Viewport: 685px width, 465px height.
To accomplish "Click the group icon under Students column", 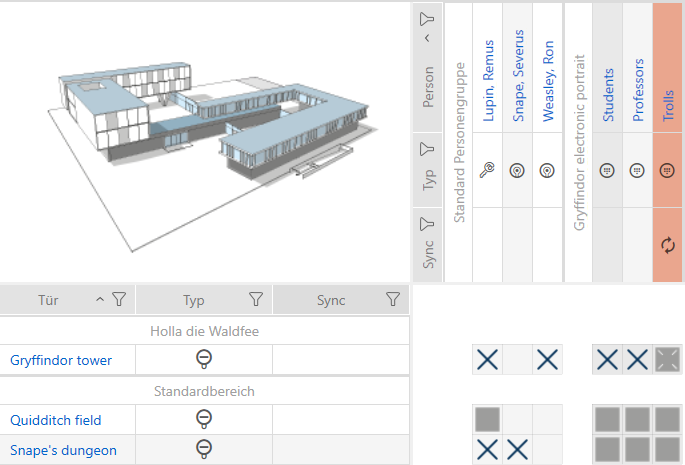I will click(607, 171).
